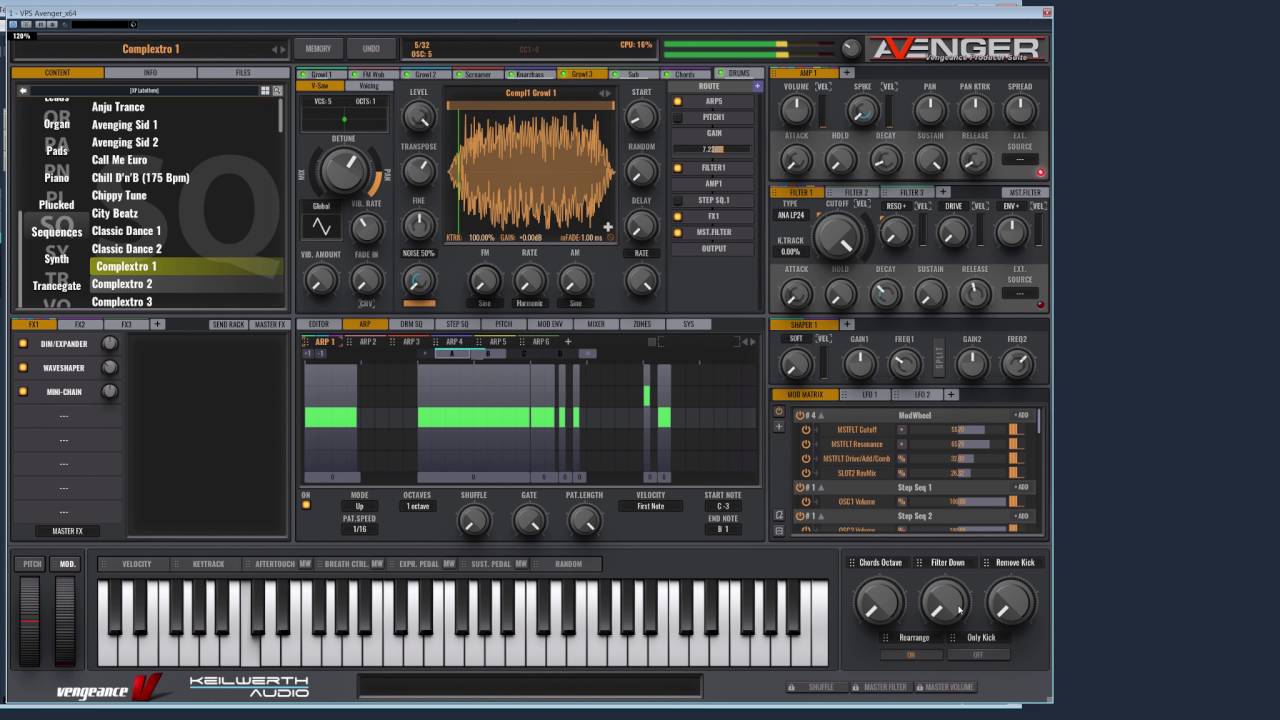Click the MOD wheel
This screenshot has width=1280, height=720.
[65, 621]
